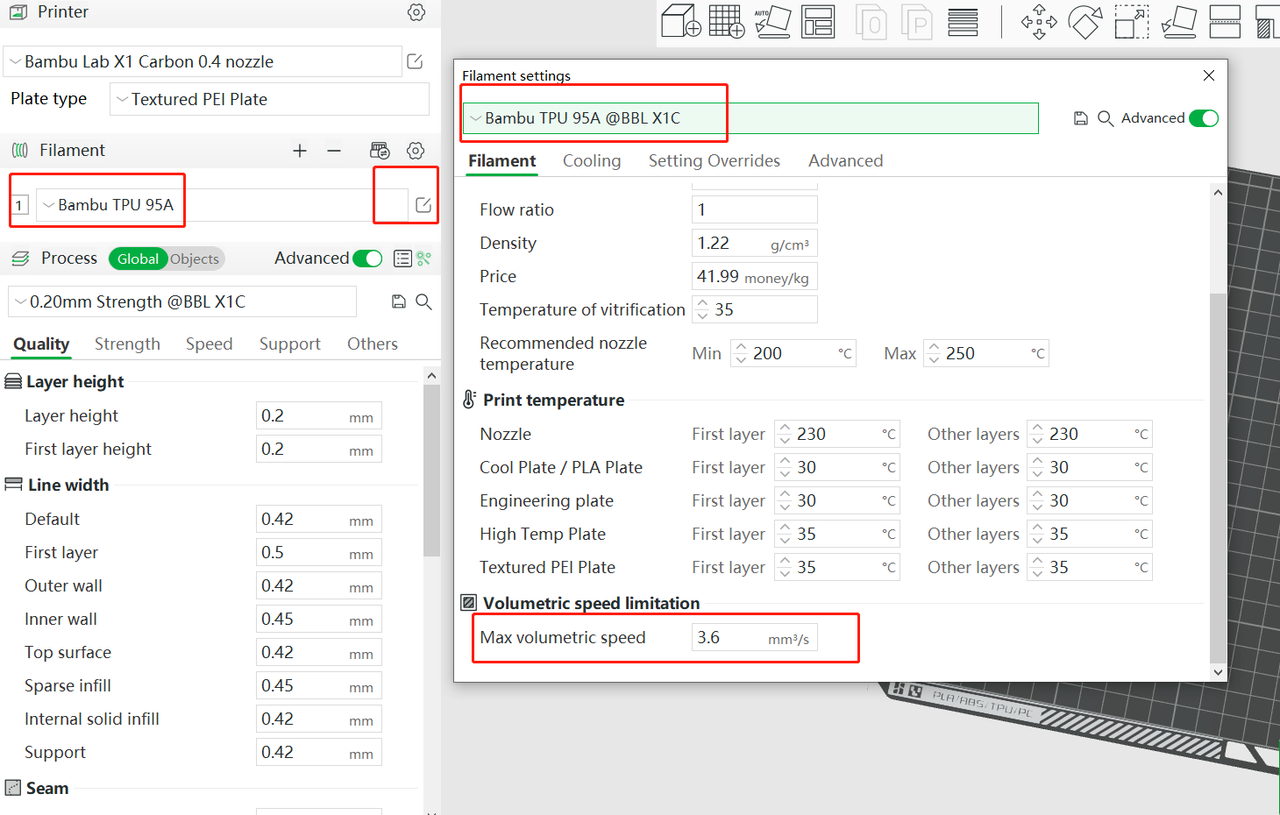Click the Auto orient icon
The height and width of the screenshot is (815, 1280).
click(x=772, y=21)
